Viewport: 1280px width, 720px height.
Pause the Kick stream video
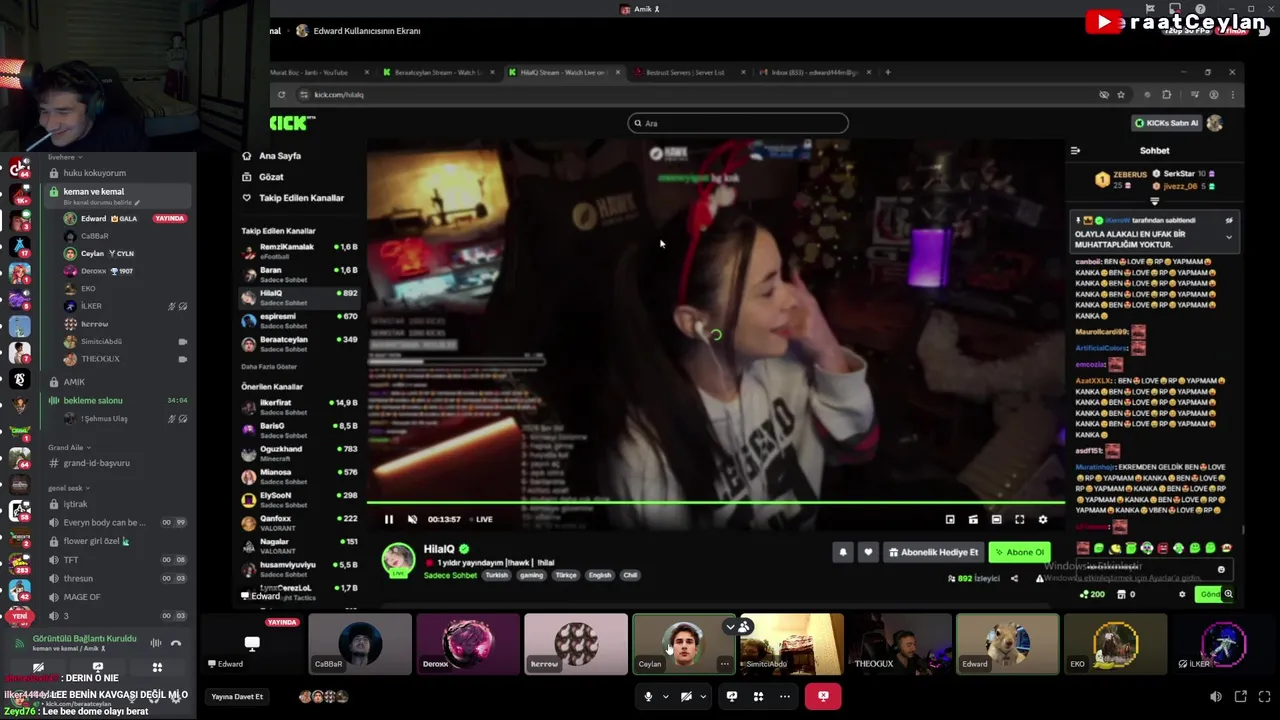tap(389, 519)
